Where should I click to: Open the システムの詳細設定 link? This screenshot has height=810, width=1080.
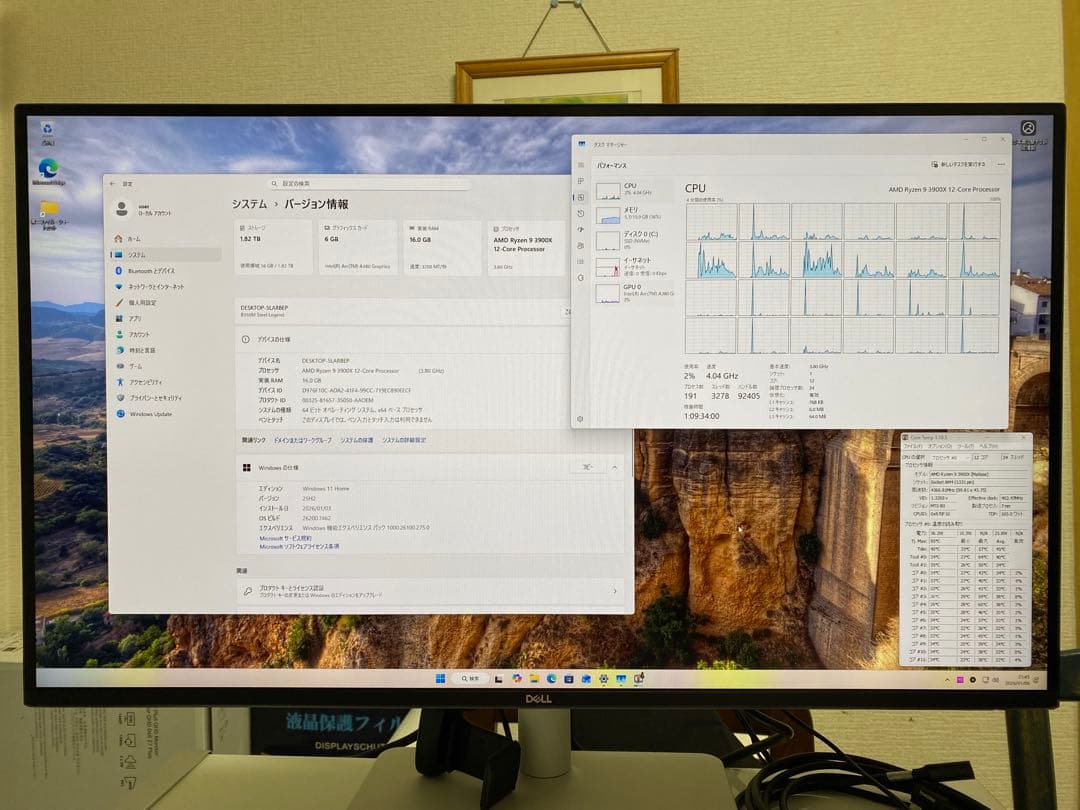pos(403,440)
